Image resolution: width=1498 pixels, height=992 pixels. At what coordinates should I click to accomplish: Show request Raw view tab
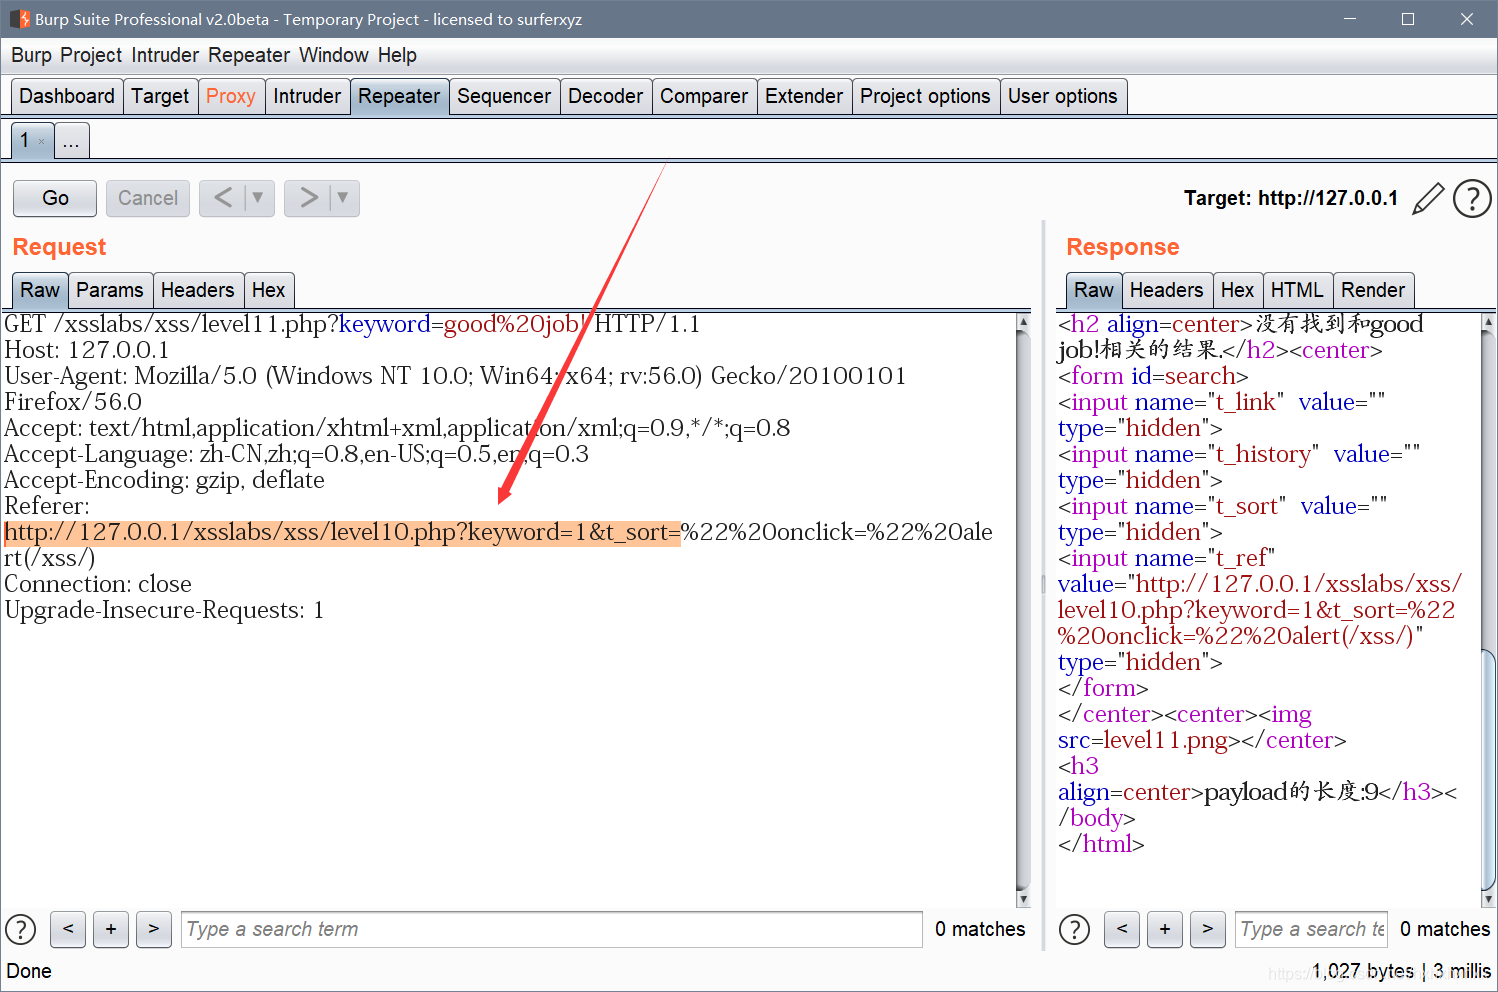click(x=40, y=290)
